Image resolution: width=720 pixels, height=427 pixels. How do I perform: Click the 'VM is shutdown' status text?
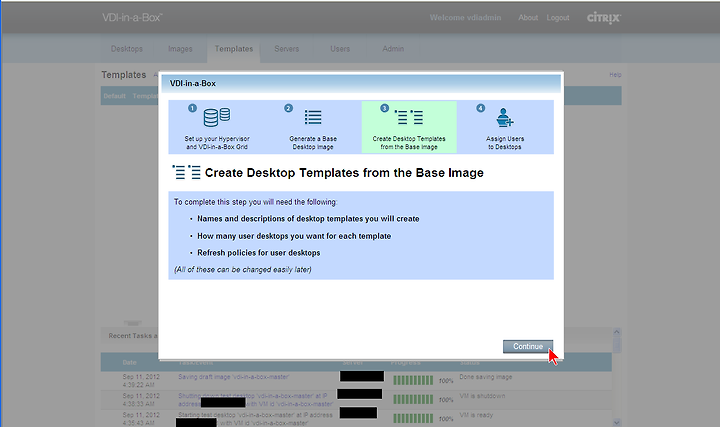tap(482, 396)
